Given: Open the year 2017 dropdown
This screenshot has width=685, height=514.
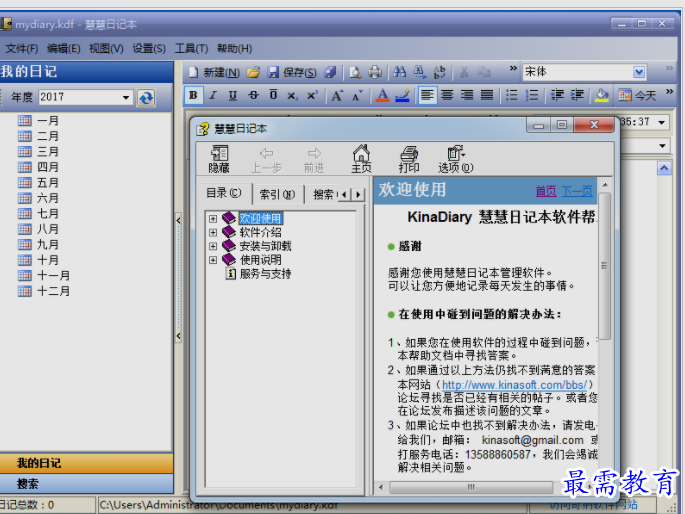Looking at the screenshot, I should click(x=126, y=97).
